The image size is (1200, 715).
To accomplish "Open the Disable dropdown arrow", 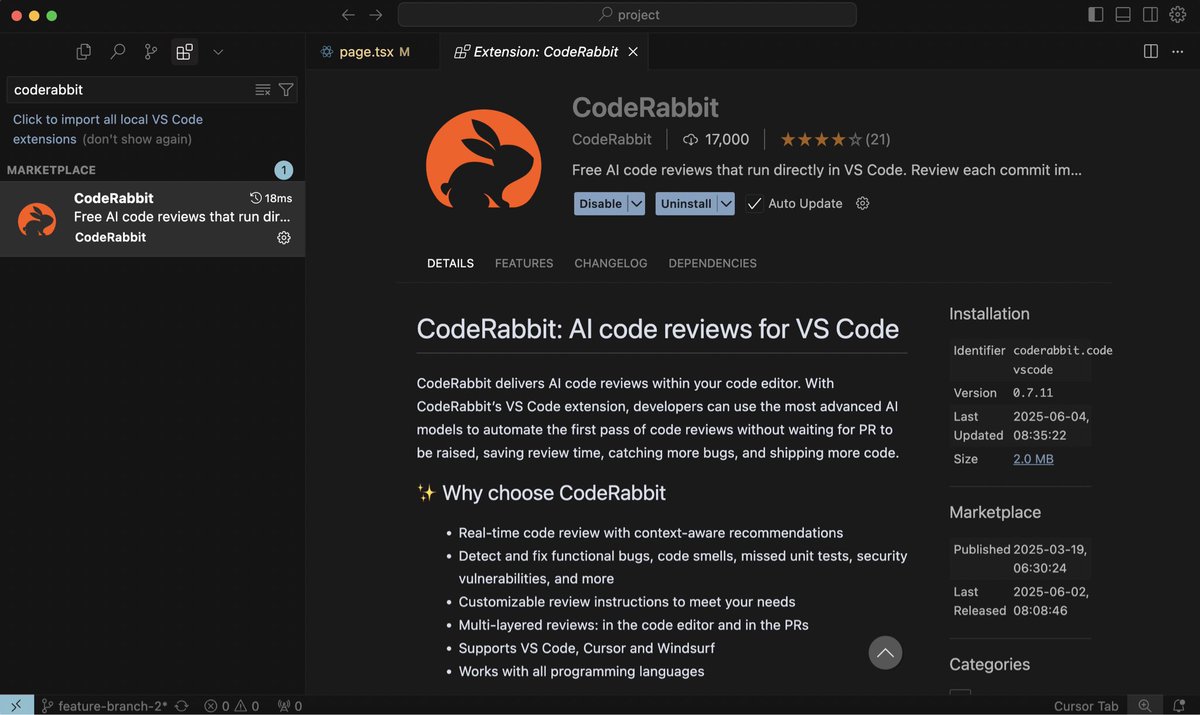I will pos(636,204).
